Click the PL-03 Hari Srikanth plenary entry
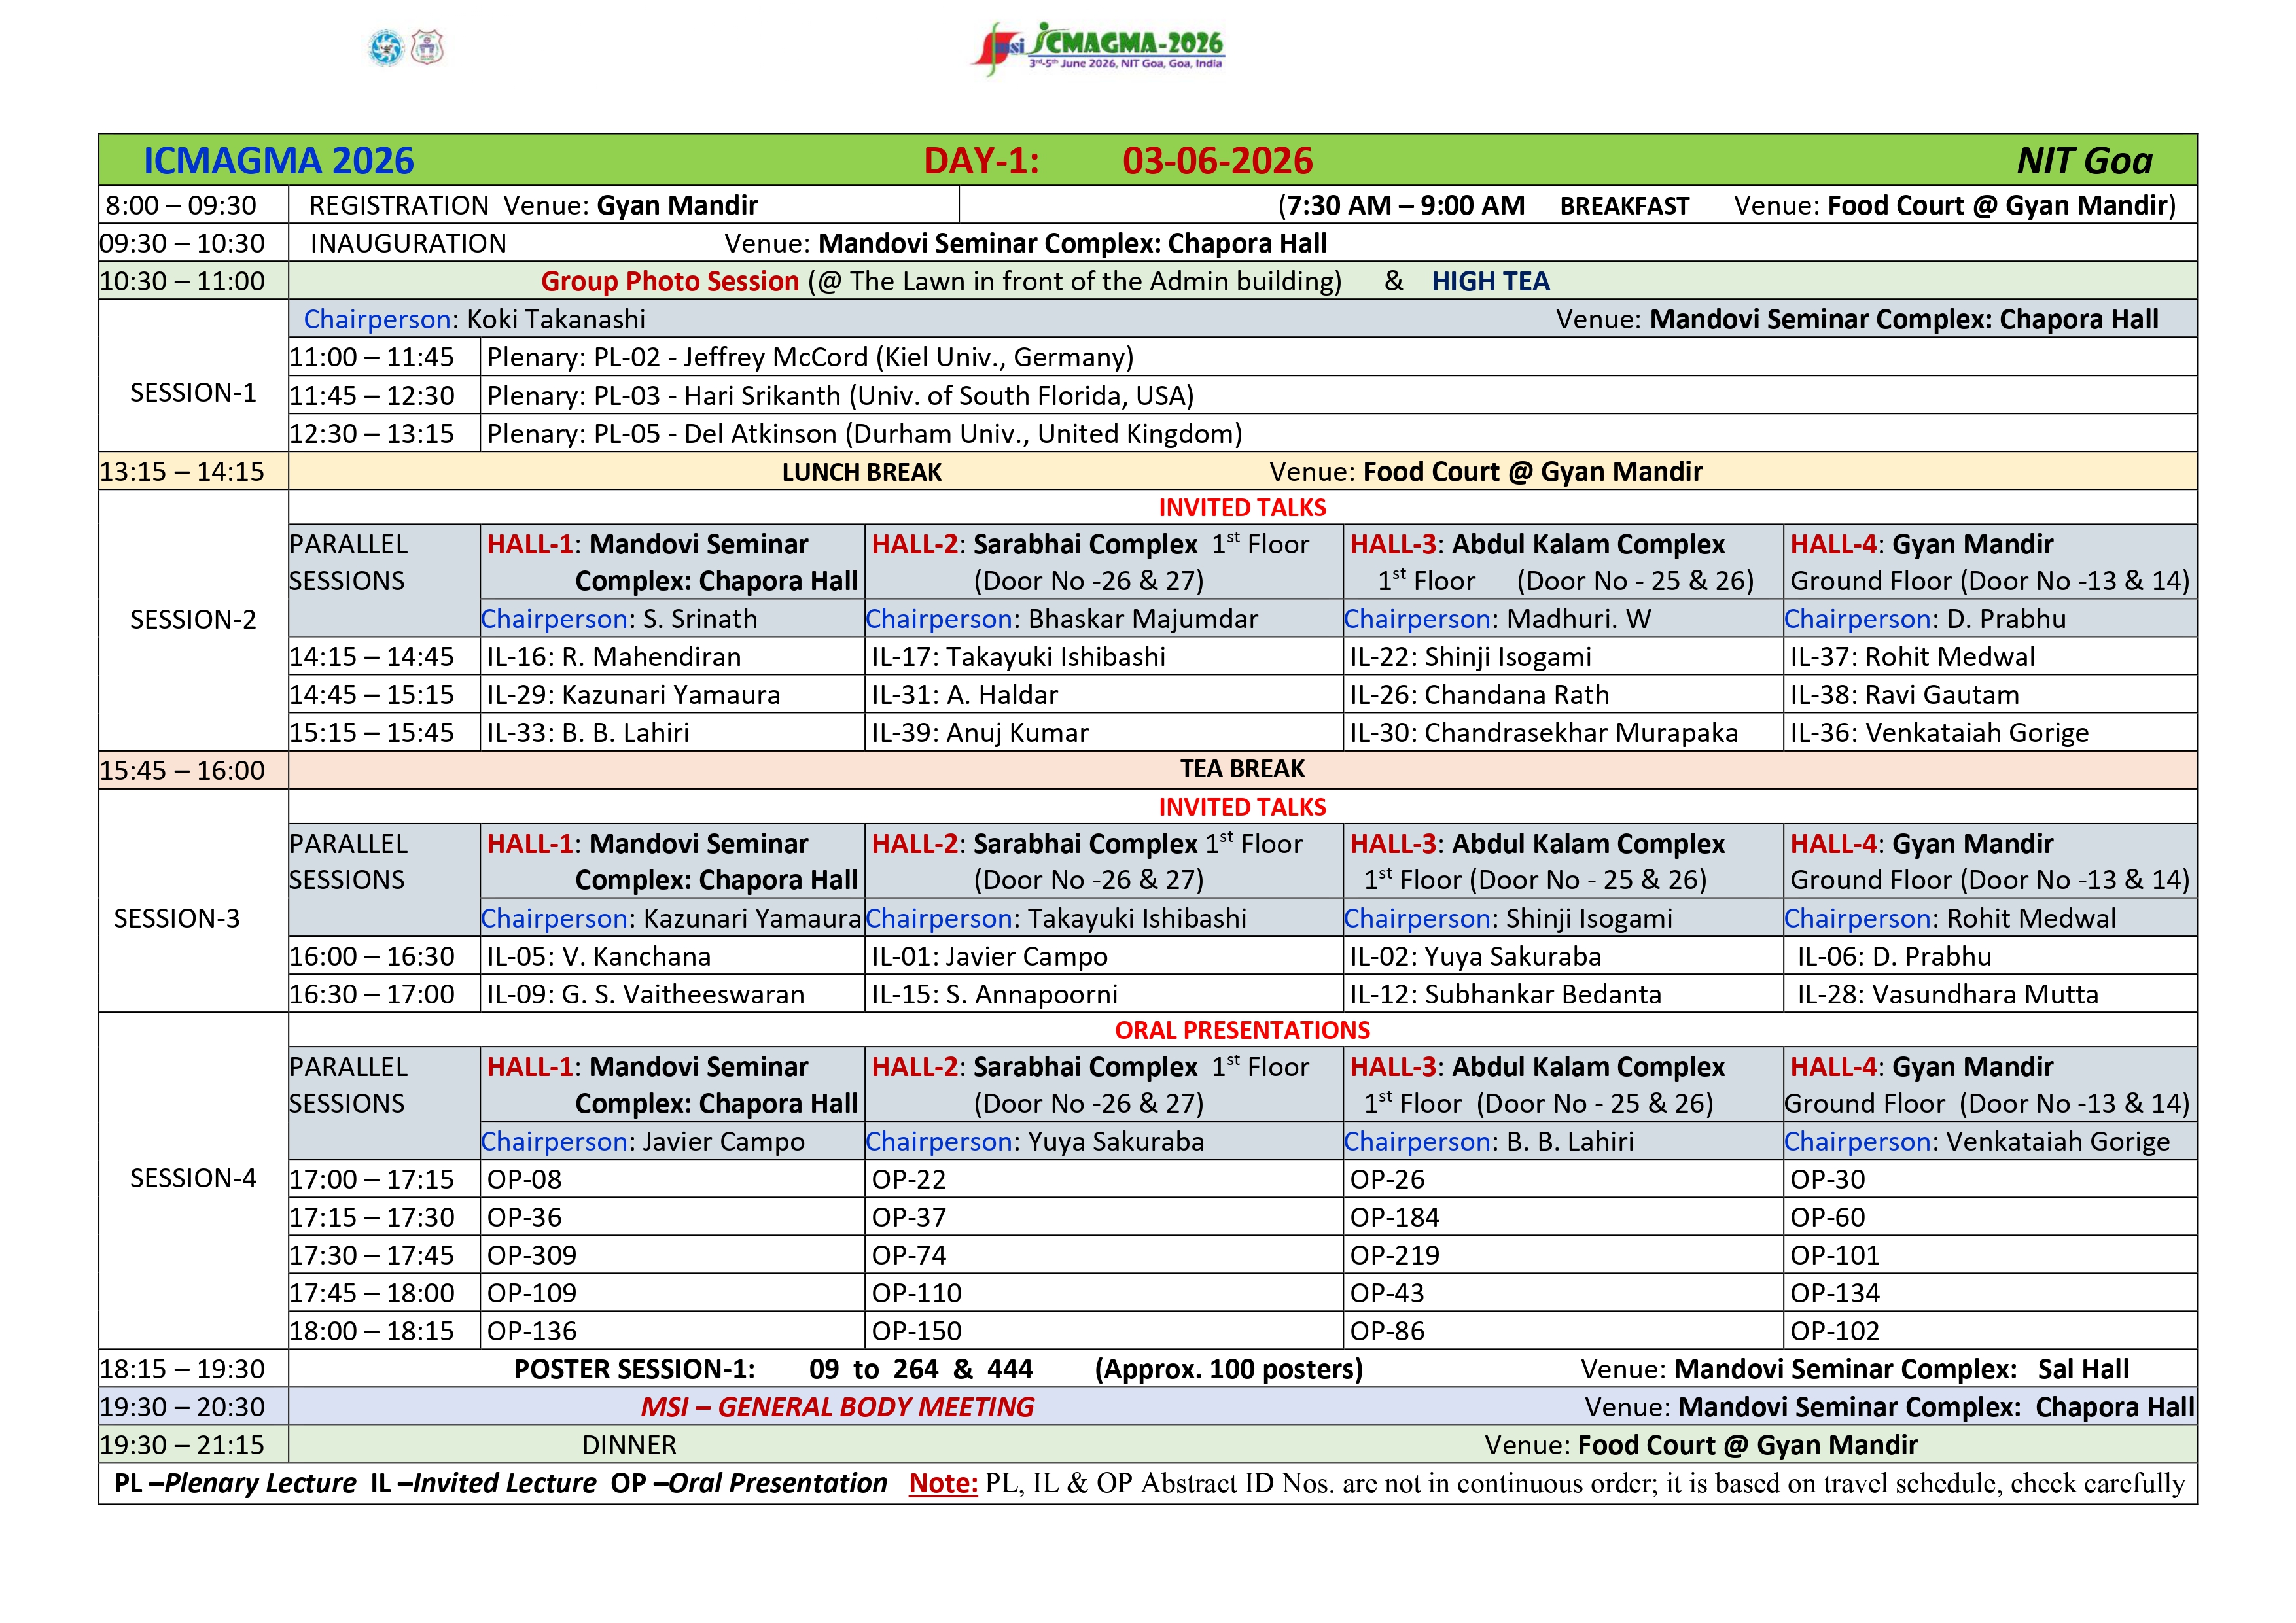Viewport: 2296px width, 1623px height. 1338,395
